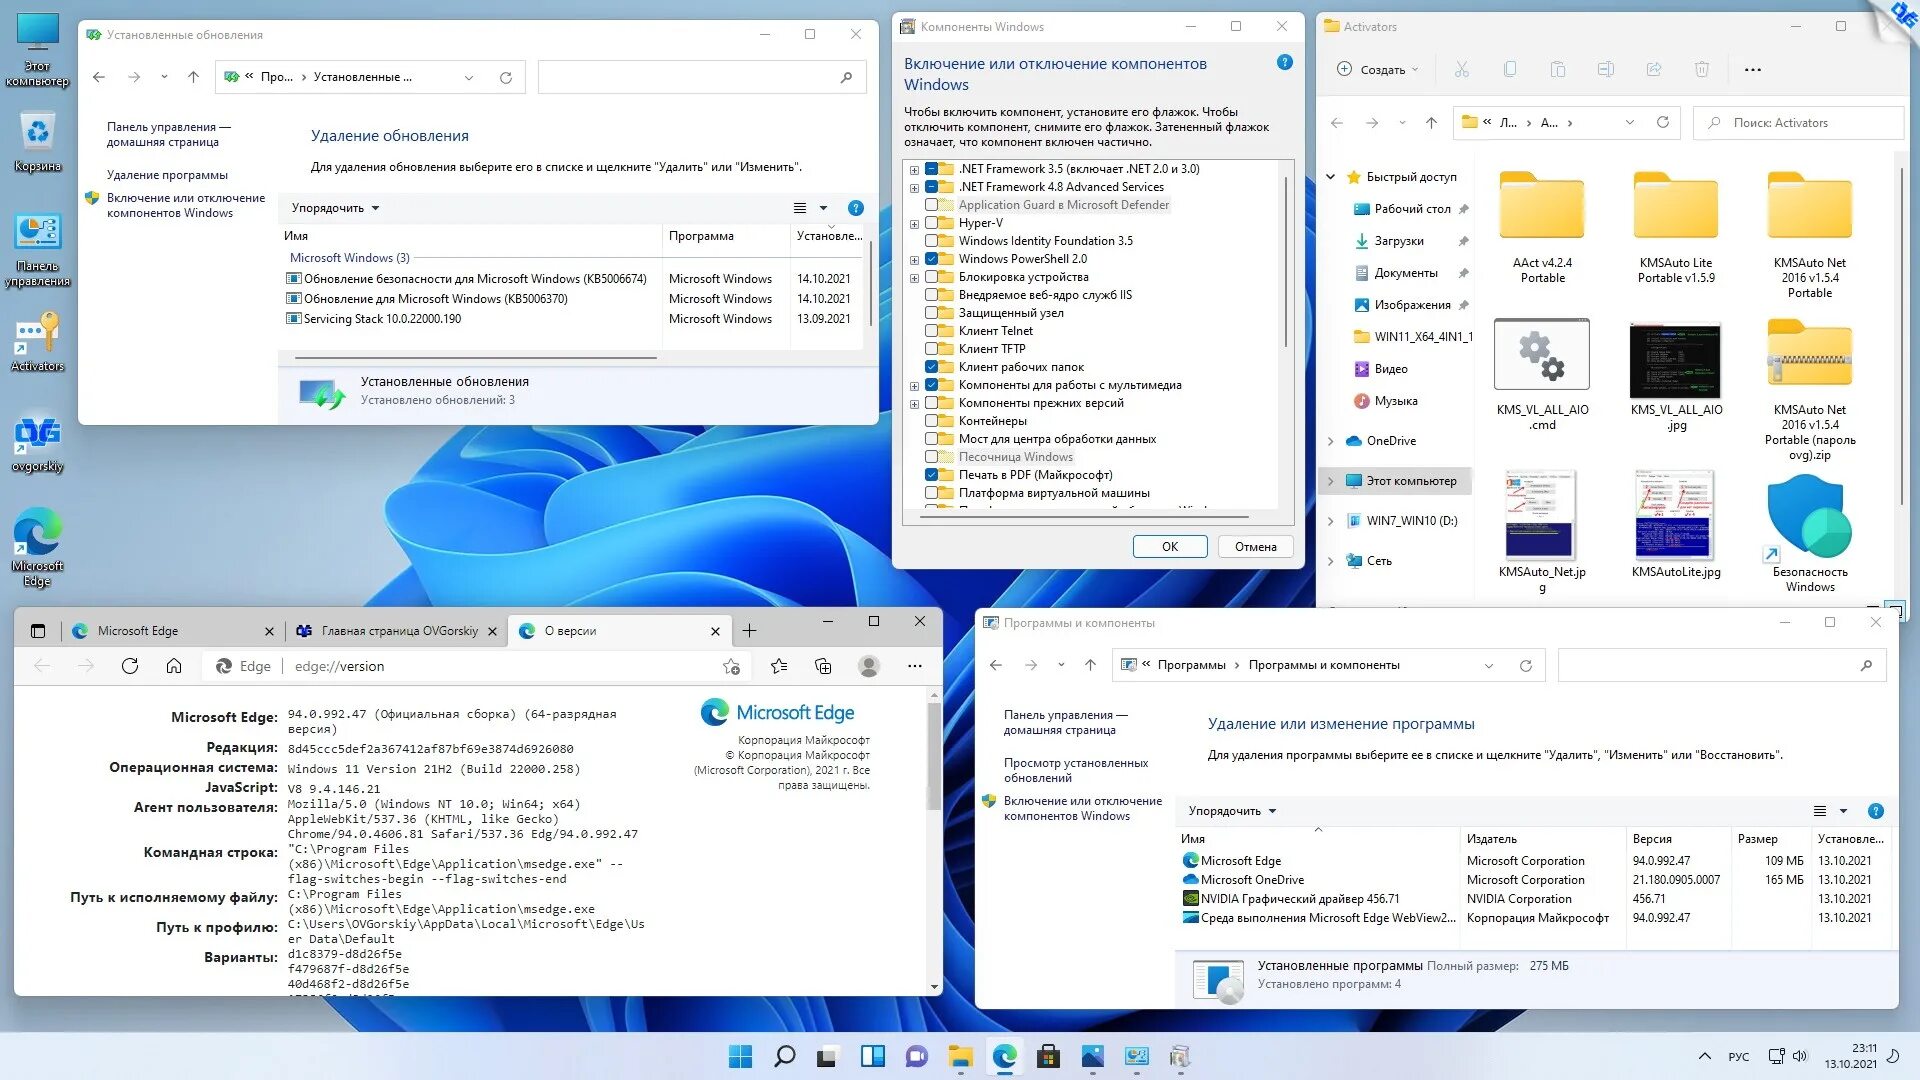Switch to Главная страница OVGorskiy tab

388,630
